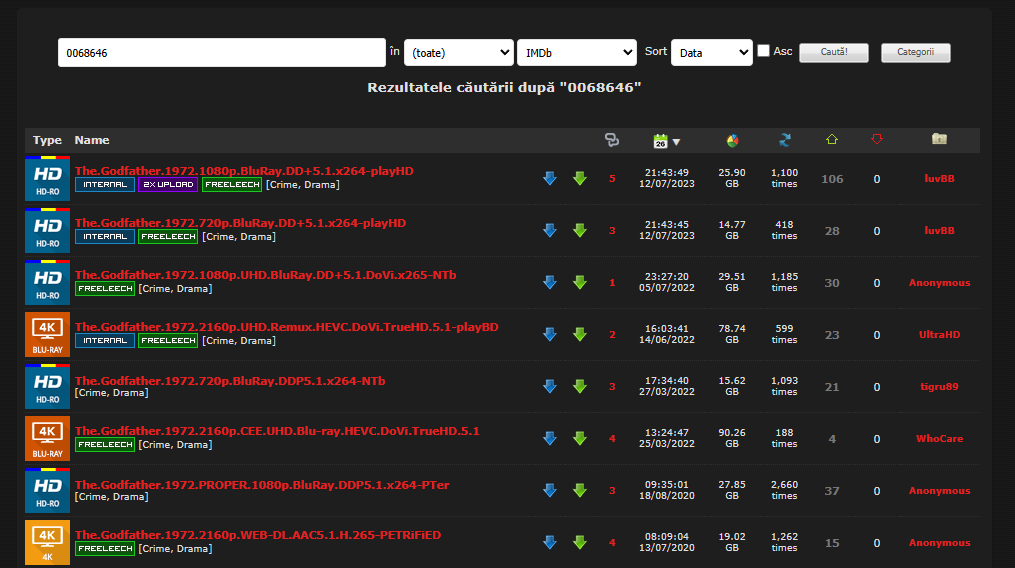Viewport: 1015px width, 568px height.
Task: Click FREELEECH badge on the 1080p playHD row
Action: [x=232, y=185]
